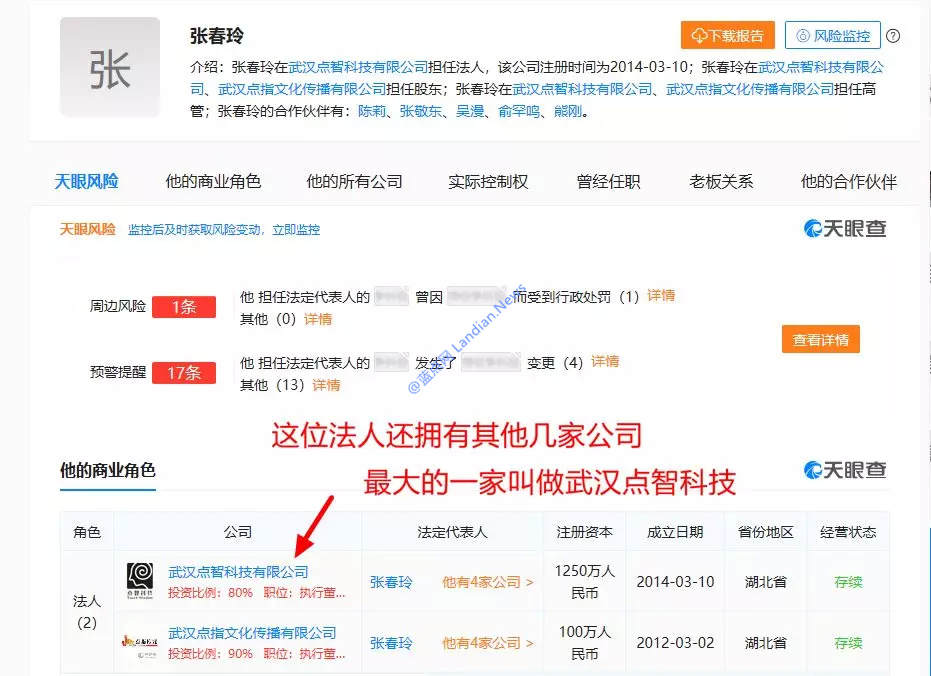Open partner link 熊刚
Screen dimensions: 931x676
pyautogui.click(x=568, y=111)
